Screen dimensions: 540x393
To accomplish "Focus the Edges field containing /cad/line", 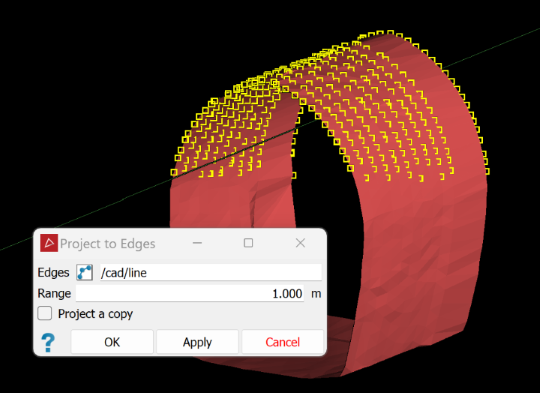I will [211, 272].
